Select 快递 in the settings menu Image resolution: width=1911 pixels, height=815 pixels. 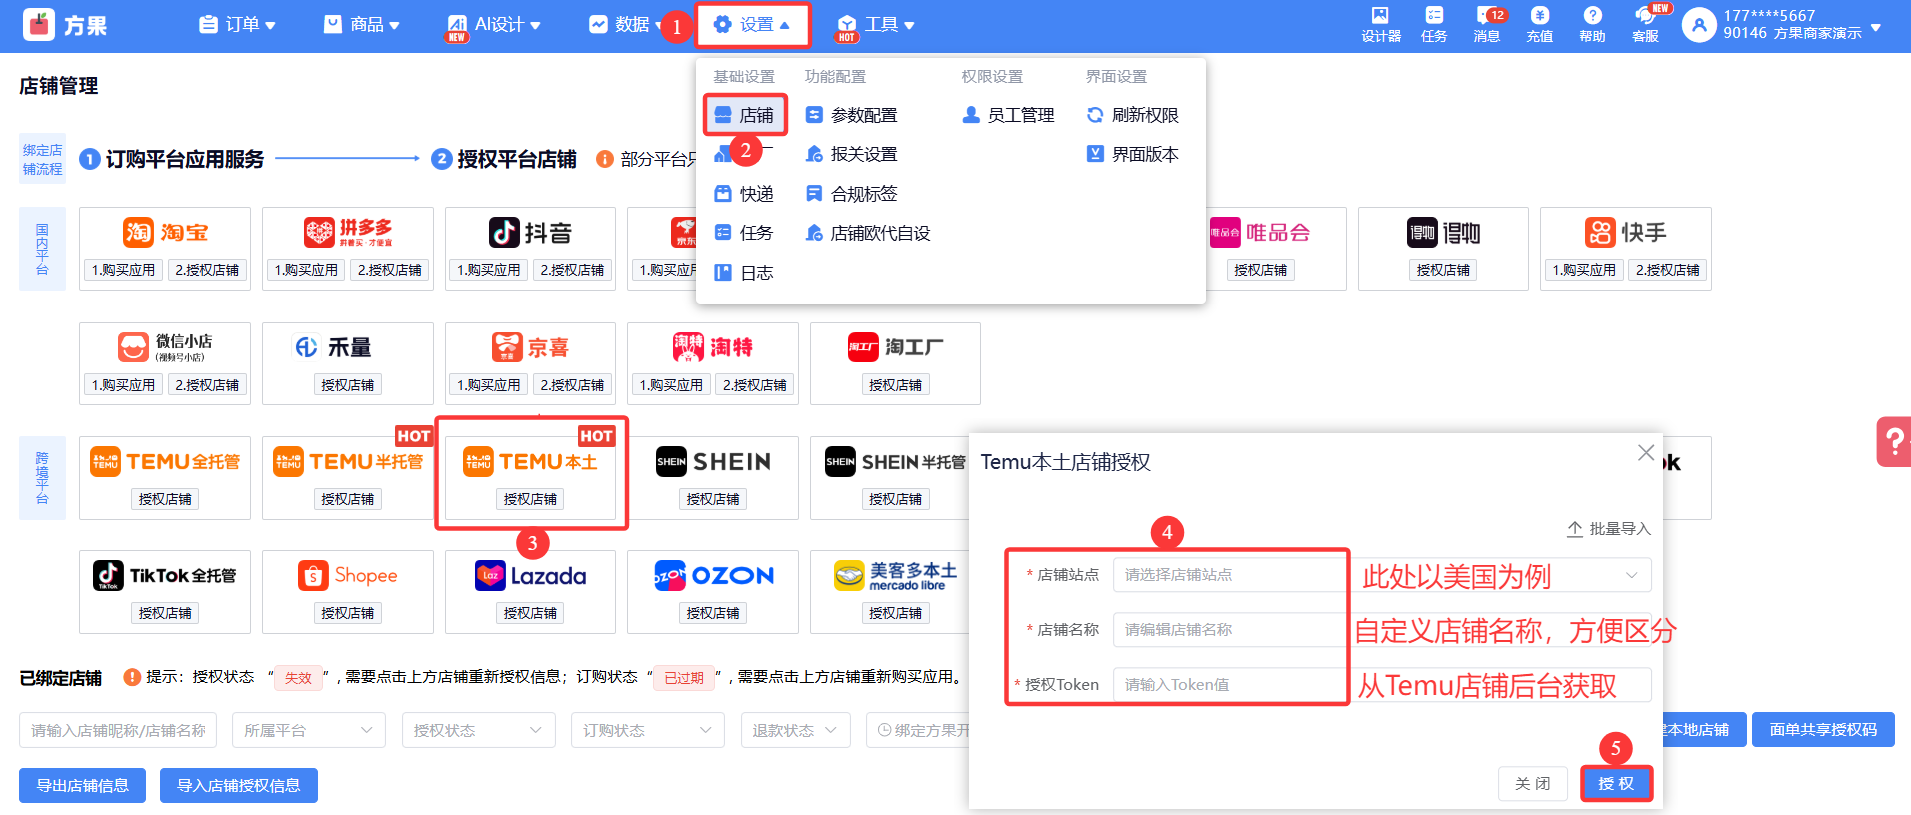coord(744,194)
